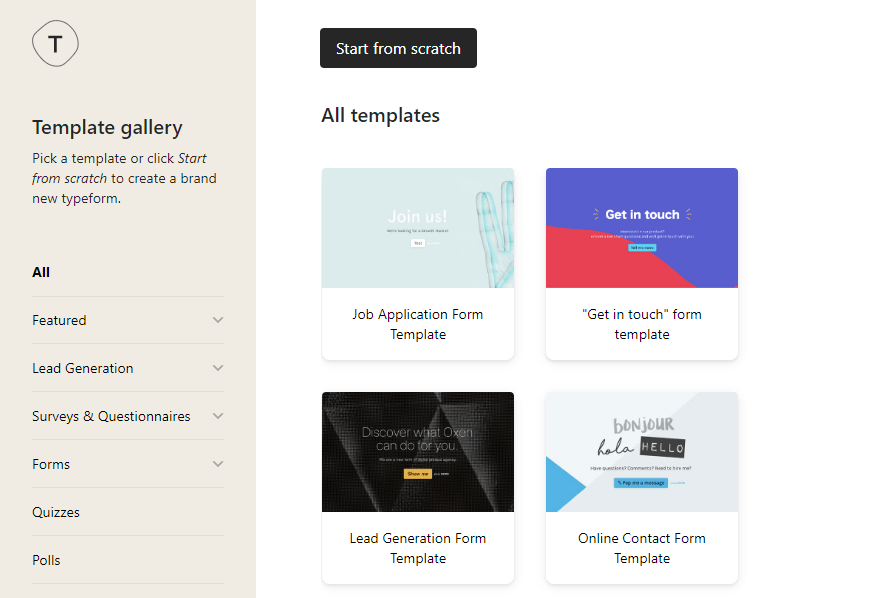
Task: Click the "Start from scratch" button
Action: coord(398,48)
